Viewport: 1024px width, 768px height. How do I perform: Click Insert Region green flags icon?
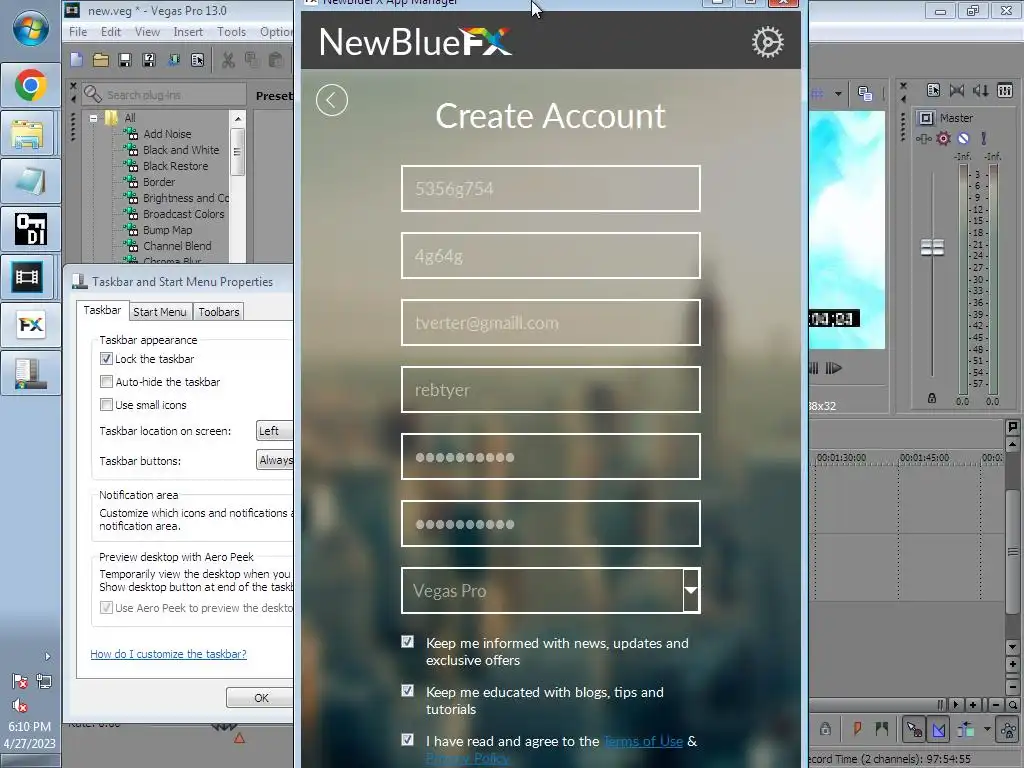click(x=882, y=728)
